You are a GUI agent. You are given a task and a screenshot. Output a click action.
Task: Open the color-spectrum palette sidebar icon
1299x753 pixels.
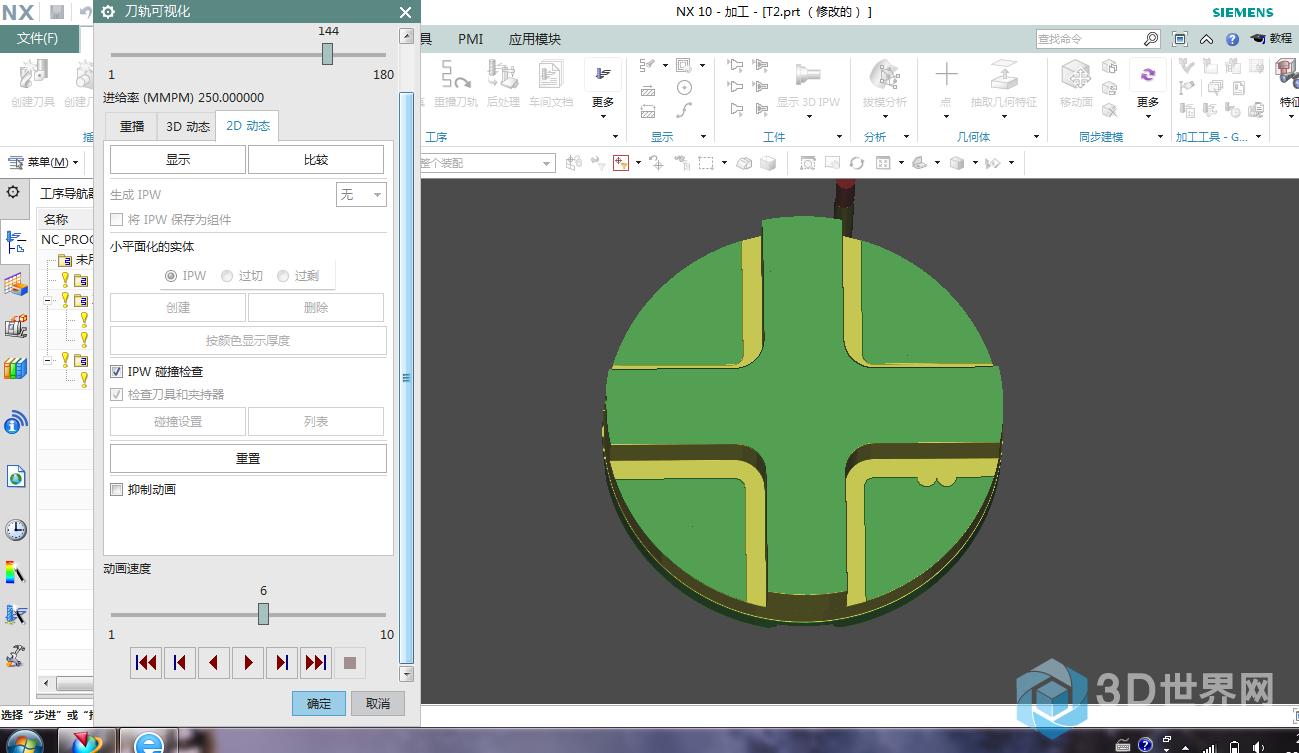(x=15, y=573)
